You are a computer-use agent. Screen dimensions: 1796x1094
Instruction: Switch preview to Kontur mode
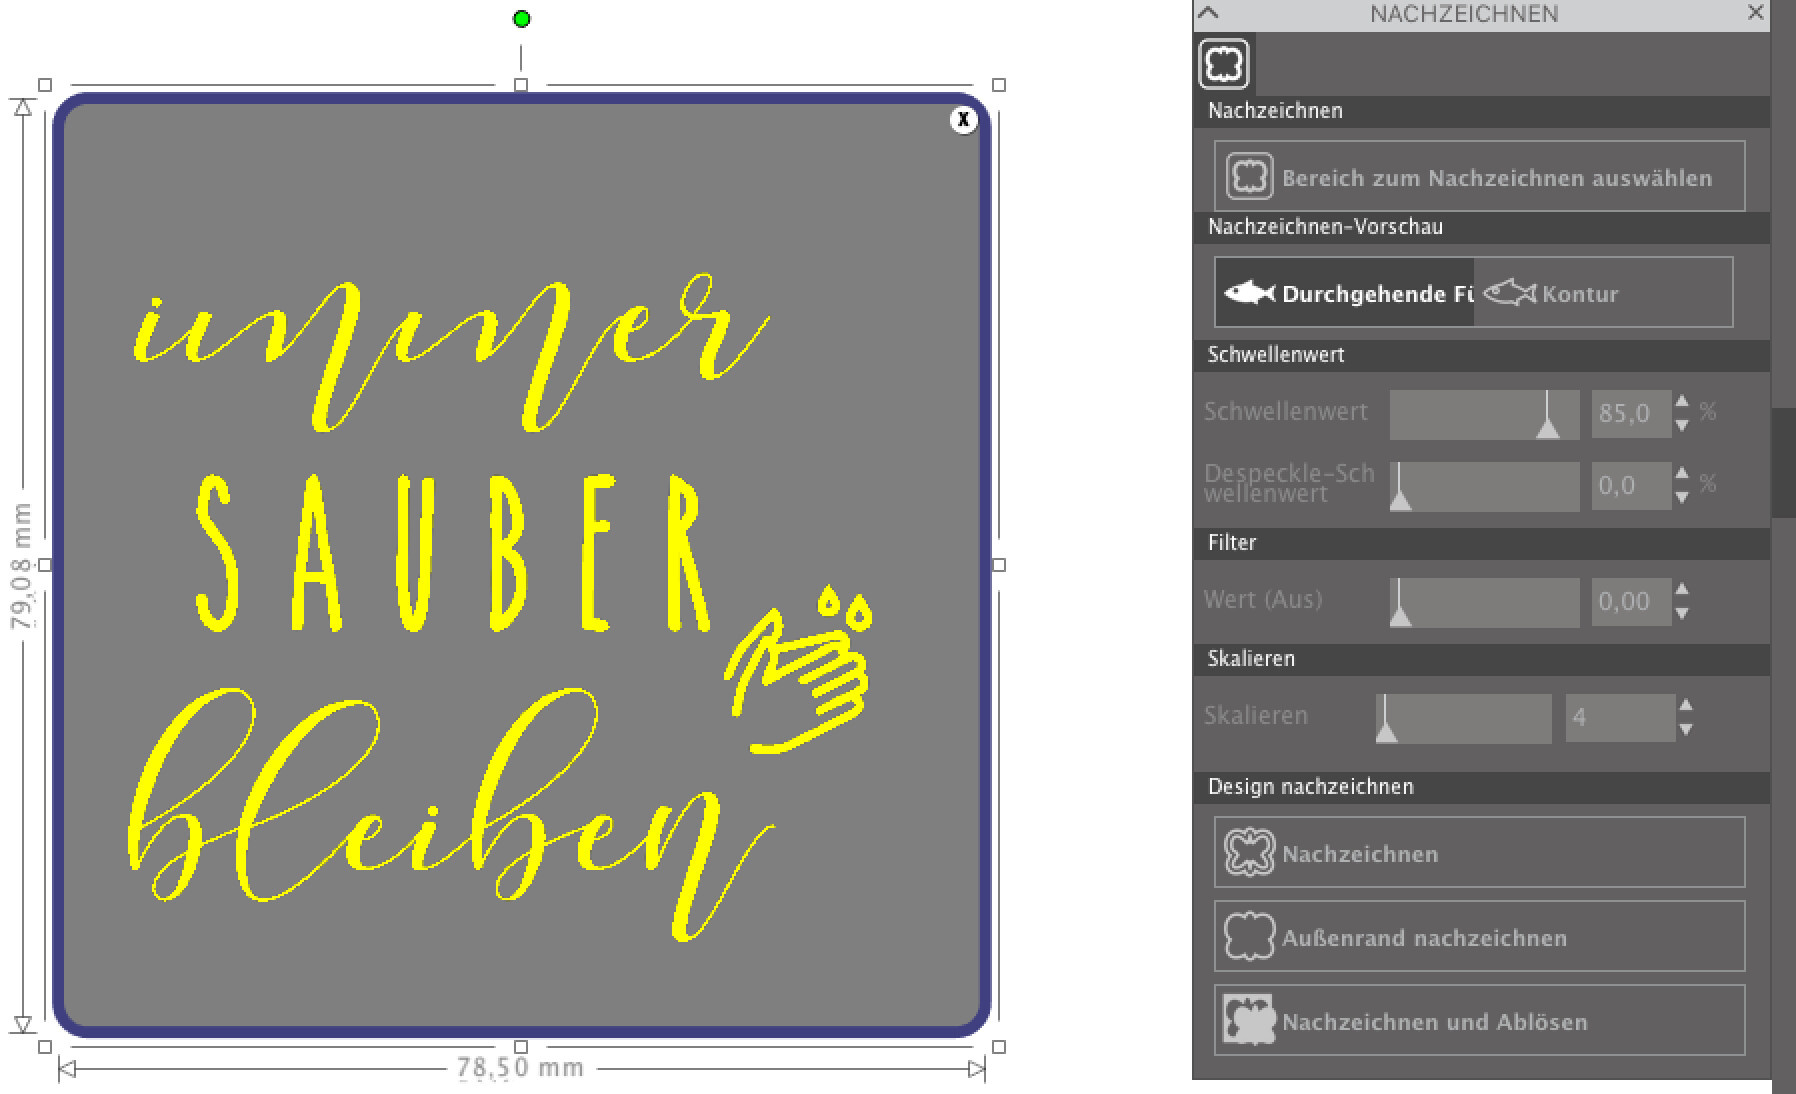pyautogui.click(x=1603, y=293)
